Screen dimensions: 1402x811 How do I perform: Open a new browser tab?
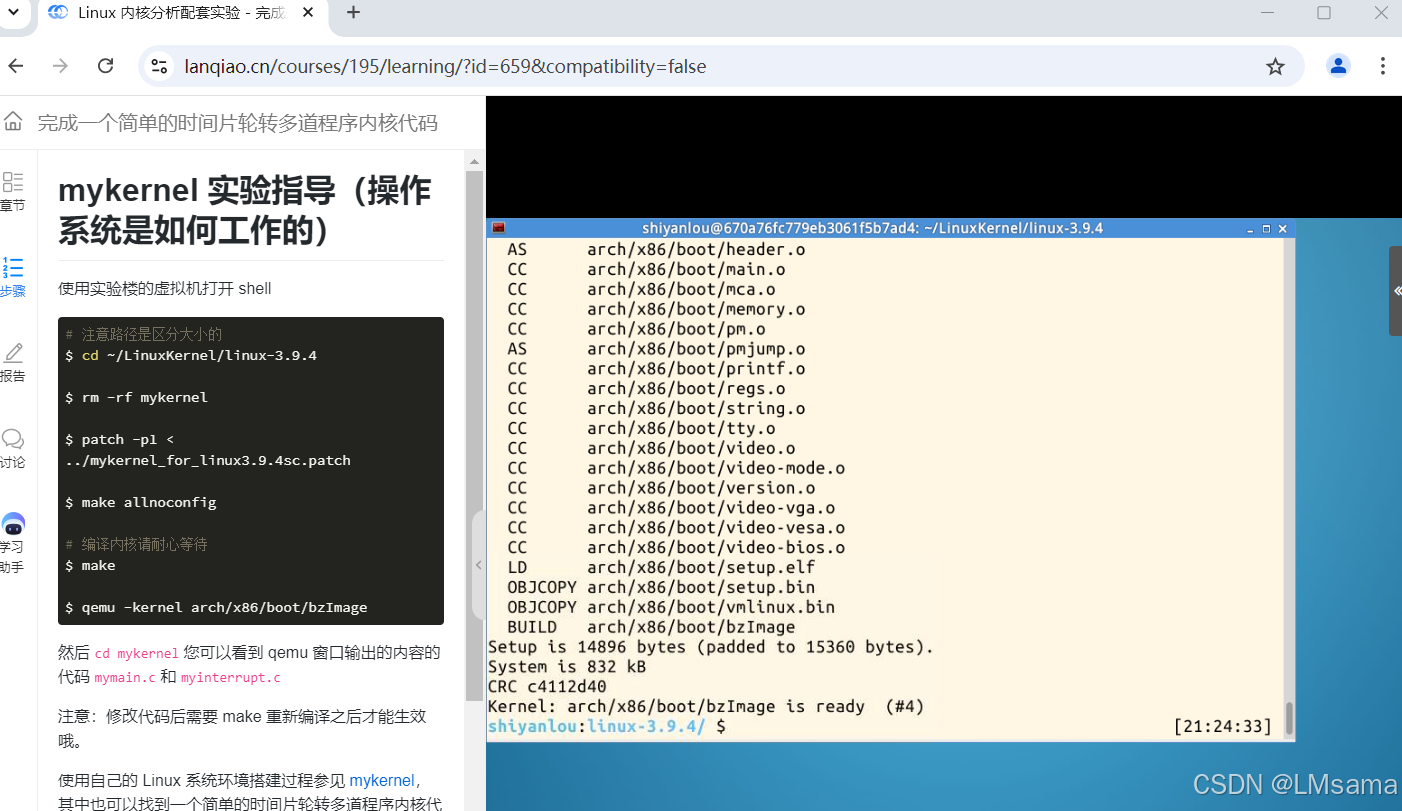(x=353, y=13)
